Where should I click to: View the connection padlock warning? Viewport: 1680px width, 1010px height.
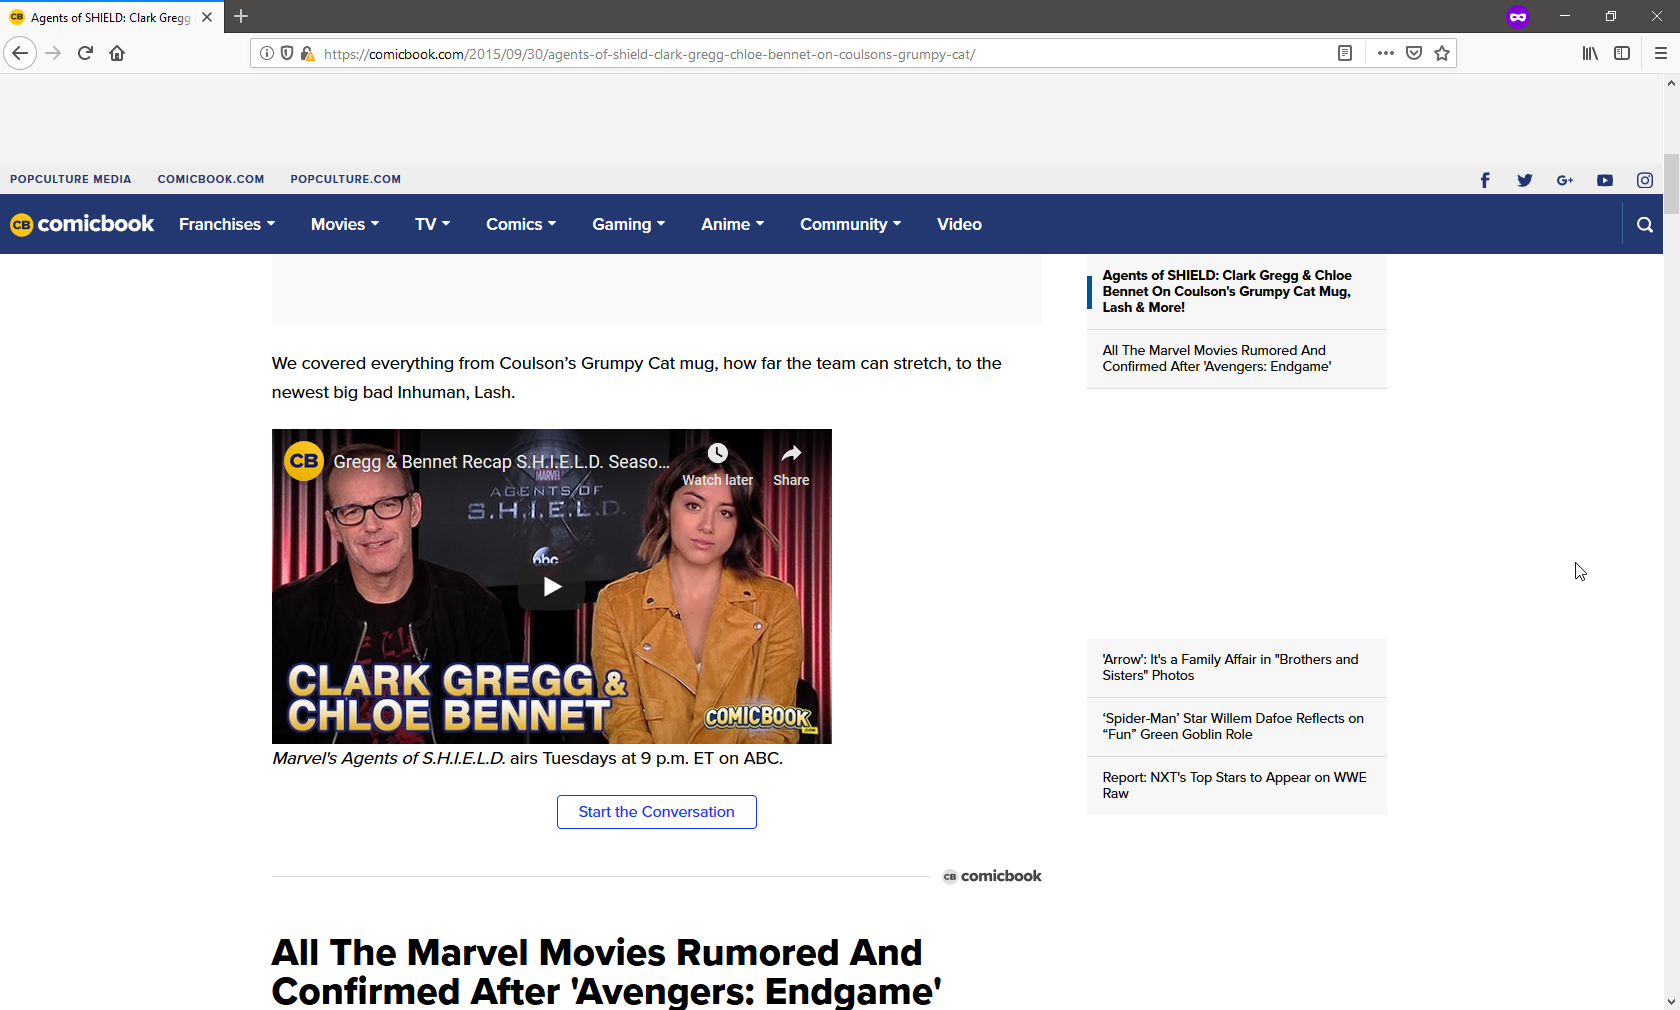click(308, 53)
